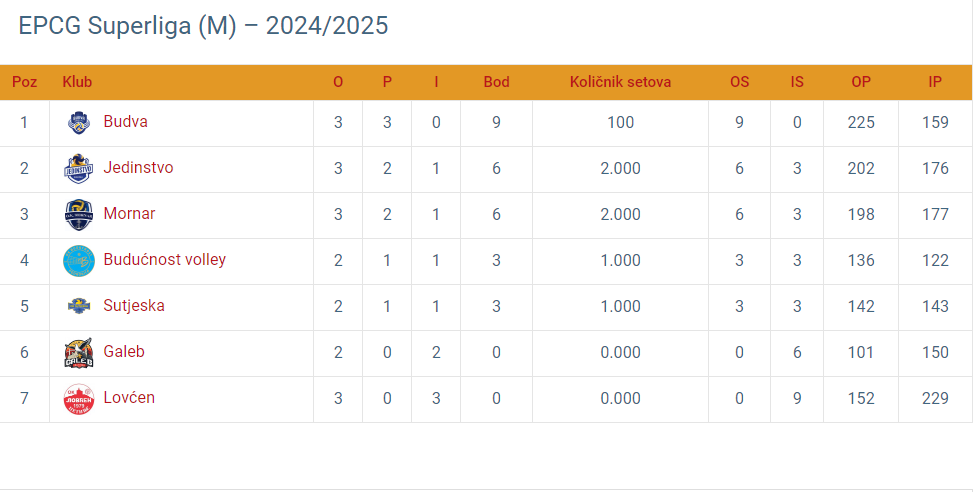This screenshot has height=492, width=977.
Task: Open the Sutjeska team link
Action: pos(134,306)
